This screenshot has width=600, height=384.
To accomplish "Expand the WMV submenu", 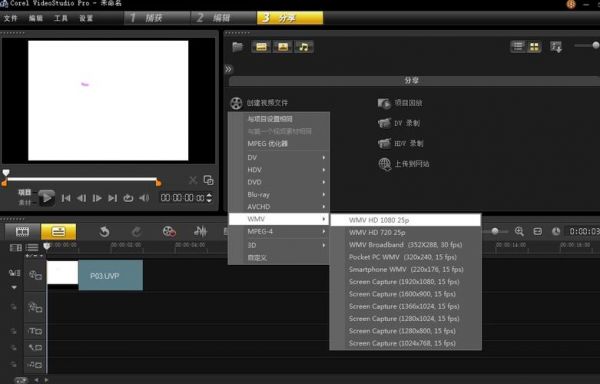I will (x=279, y=219).
